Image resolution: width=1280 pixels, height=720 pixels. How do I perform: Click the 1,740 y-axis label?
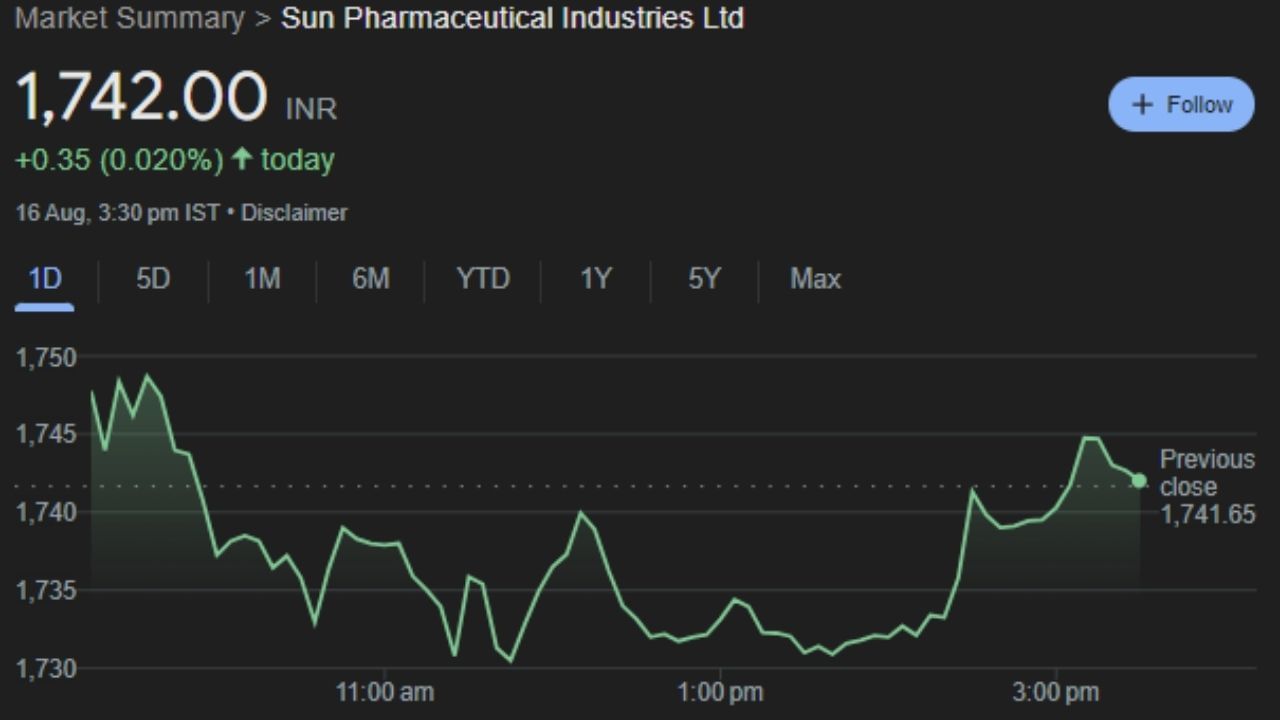click(46, 513)
